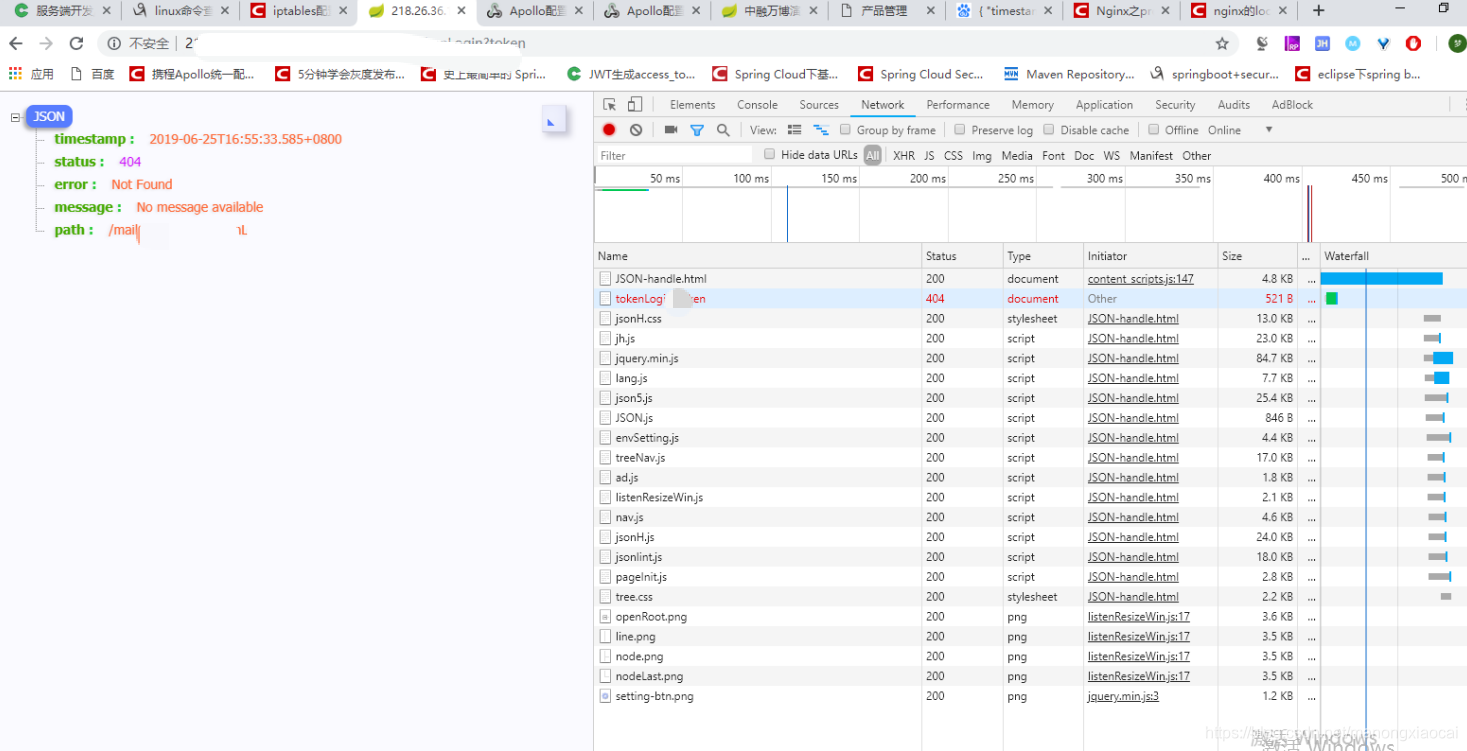This screenshot has height=751, width=1467.
Task: Open the Performance panel
Action: pyautogui.click(x=958, y=105)
